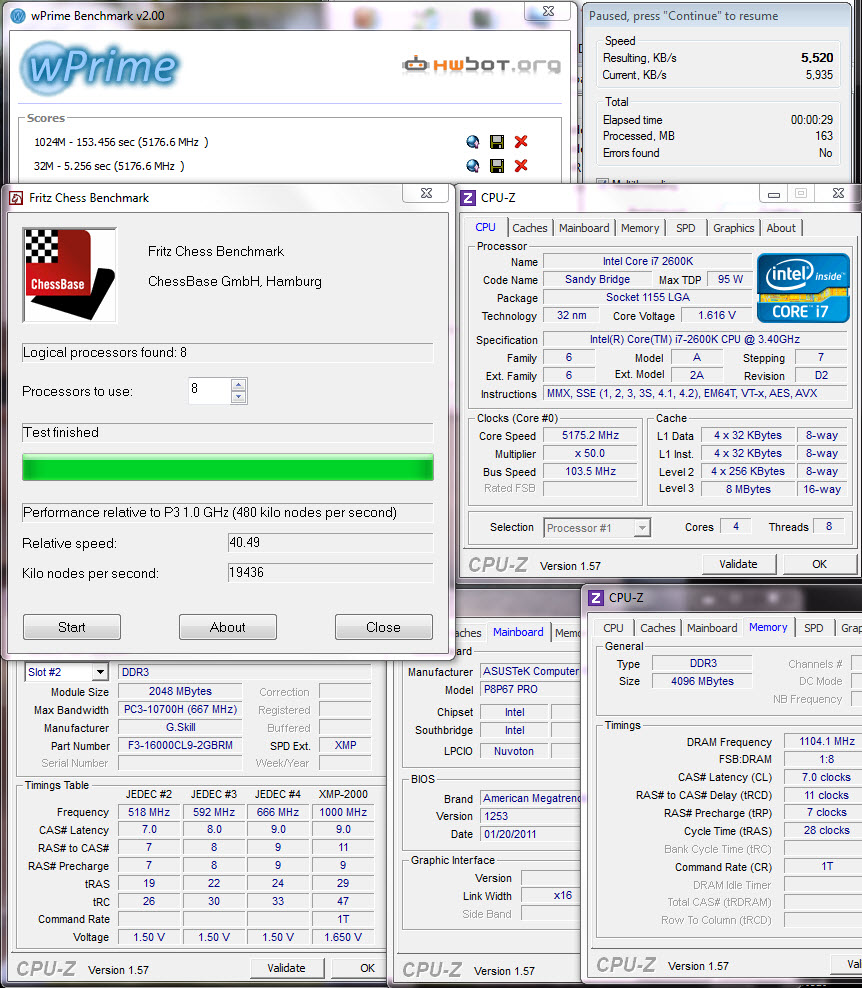Open the About tab in top CPU-Z window
Screen dimensions: 862x988
click(x=781, y=228)
